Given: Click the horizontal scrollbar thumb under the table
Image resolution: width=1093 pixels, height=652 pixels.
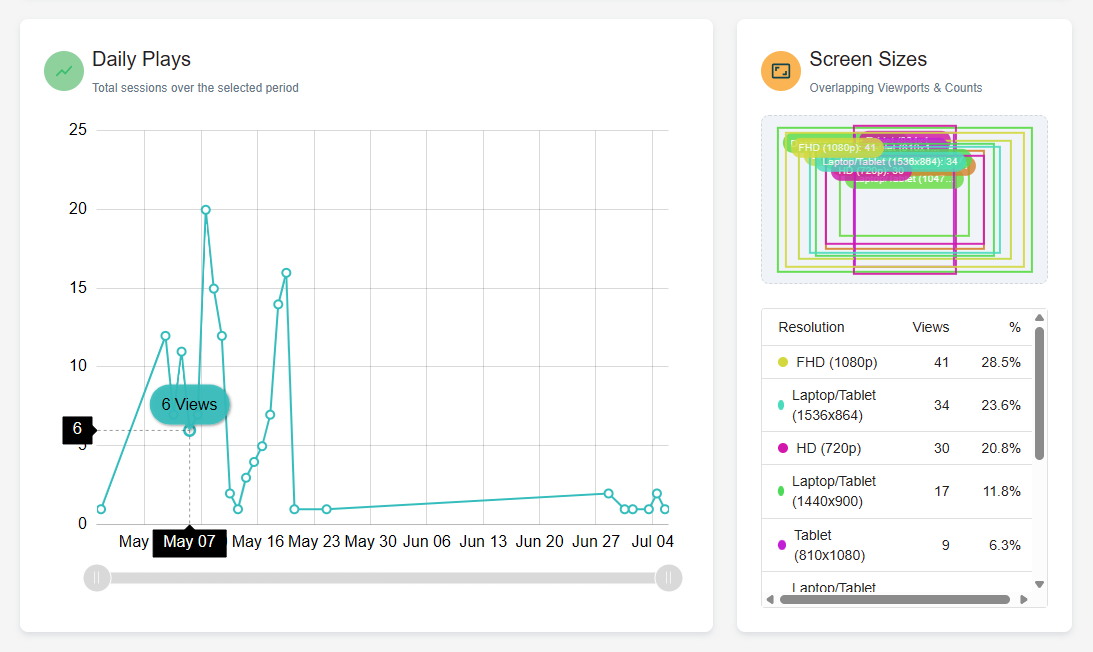Looking at the screenshot, I should tap(895, 600).
